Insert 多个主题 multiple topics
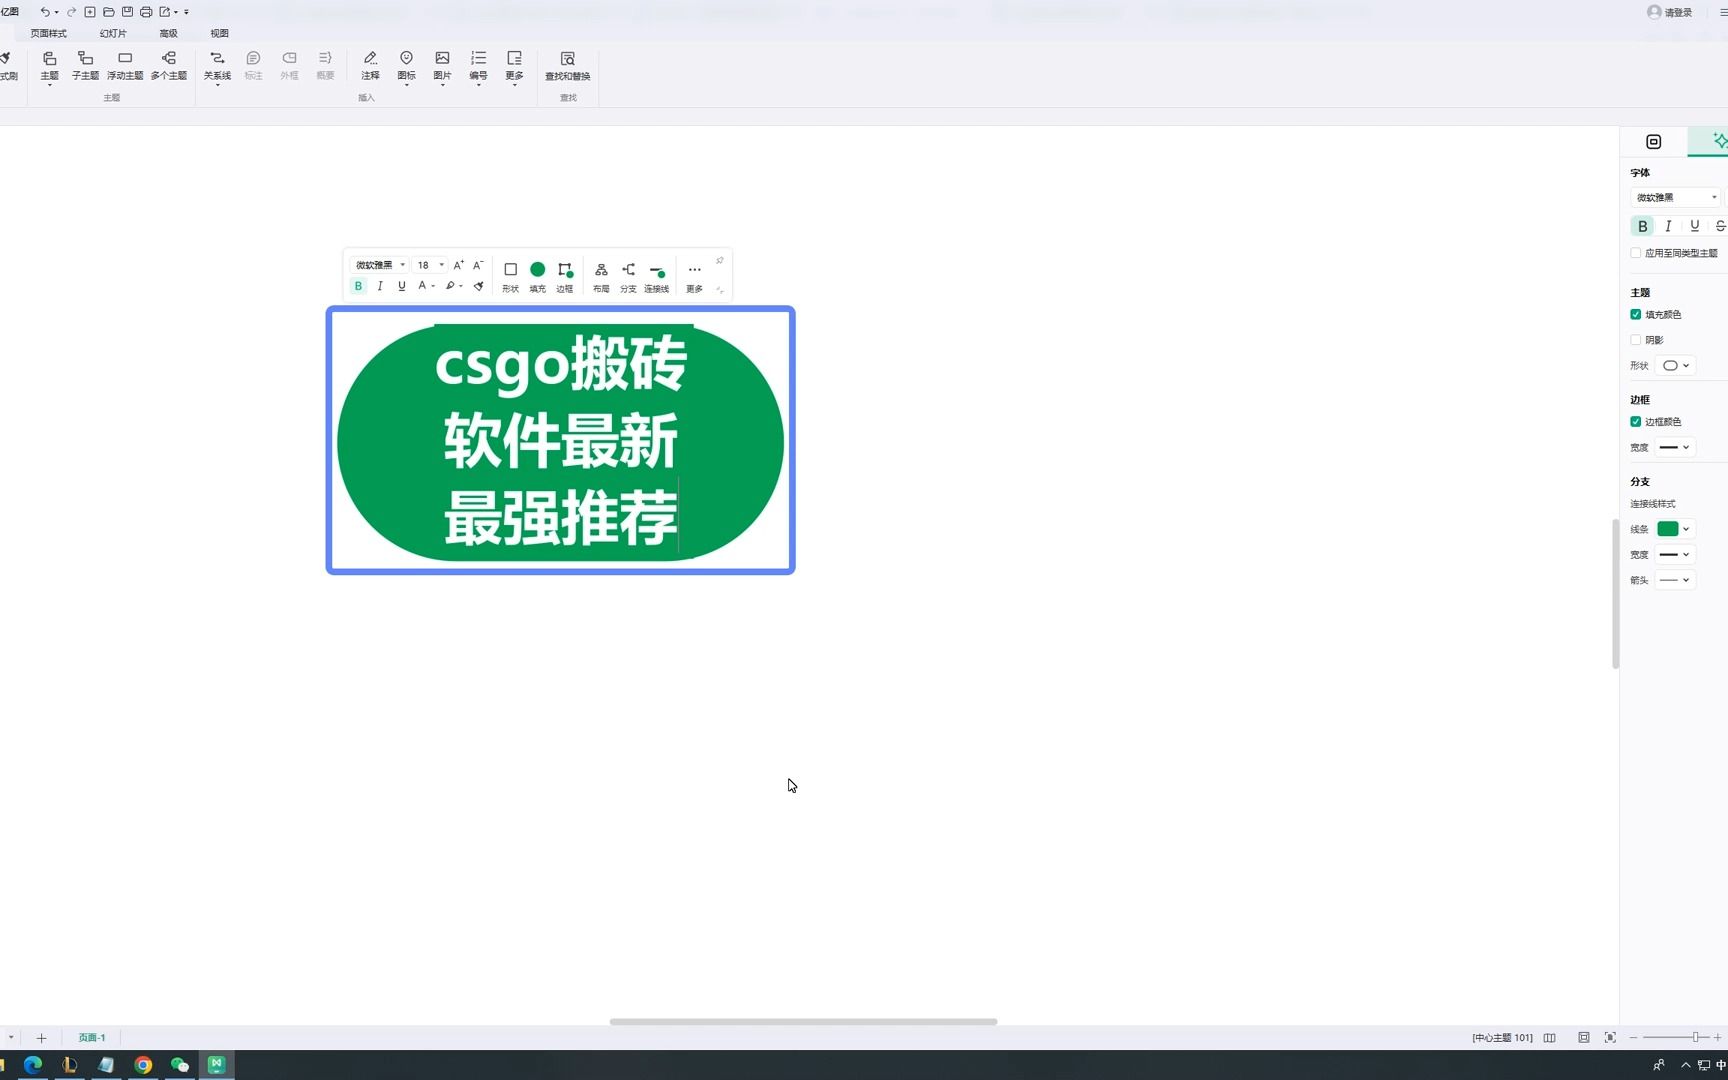 point(169,66)
